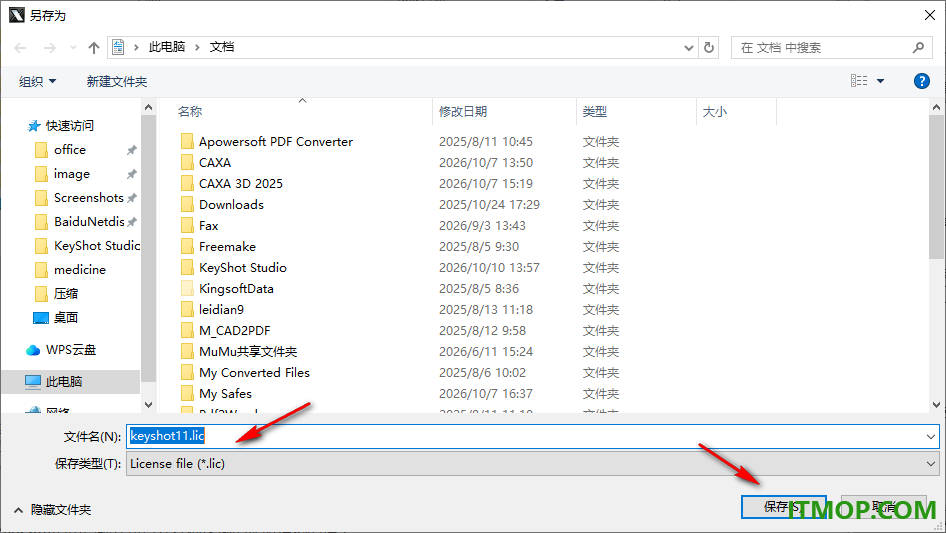Click folder icon of Downloads row

[x=187, y=205]
